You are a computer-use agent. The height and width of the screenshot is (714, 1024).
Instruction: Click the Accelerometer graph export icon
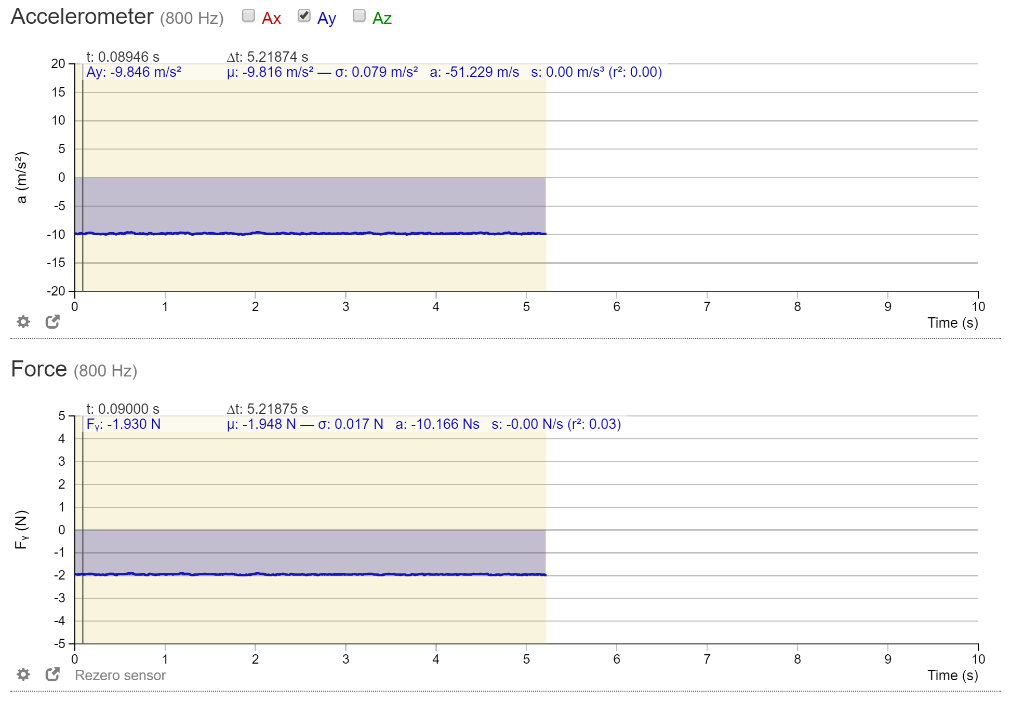tap(53, 321)
